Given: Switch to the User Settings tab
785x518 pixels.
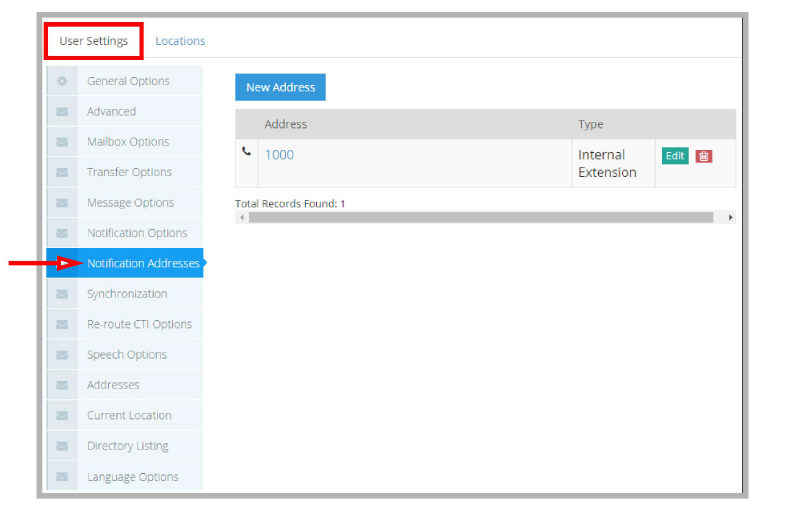Looking at the screenshot, I should [94, 41].
